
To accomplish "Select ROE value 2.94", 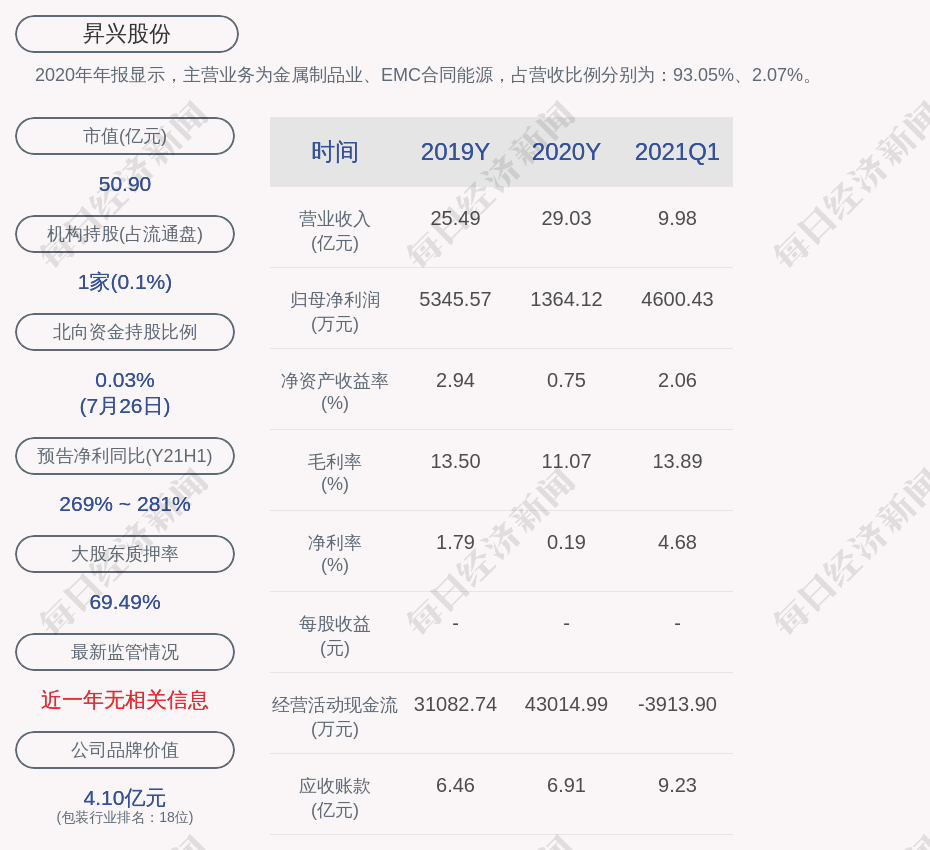I will click(x=455, y=380).
